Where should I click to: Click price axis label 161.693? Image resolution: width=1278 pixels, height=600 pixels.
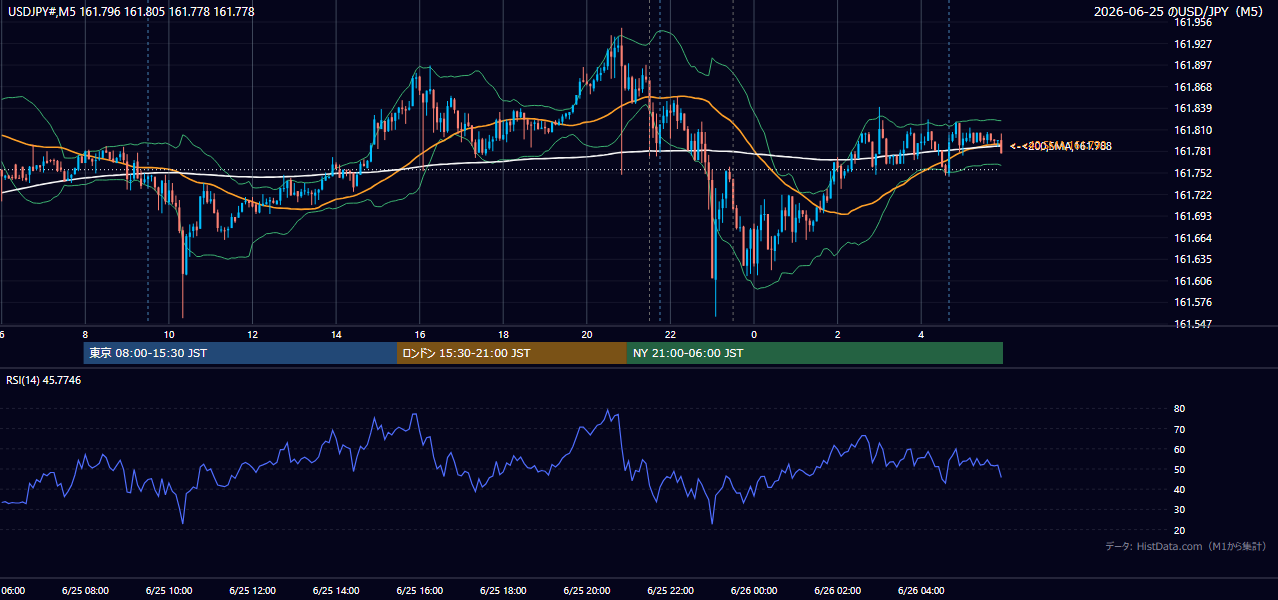[x=1193, y=216]
